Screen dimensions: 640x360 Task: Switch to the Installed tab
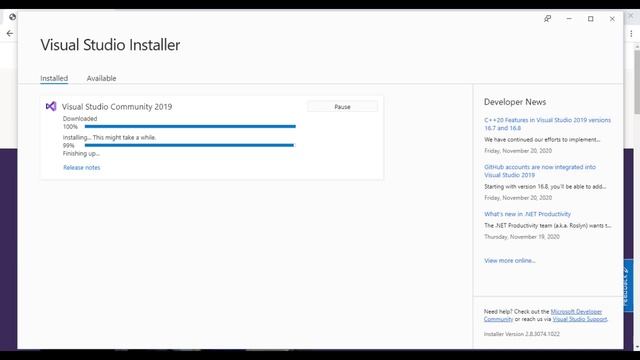[x=54, y=78]
